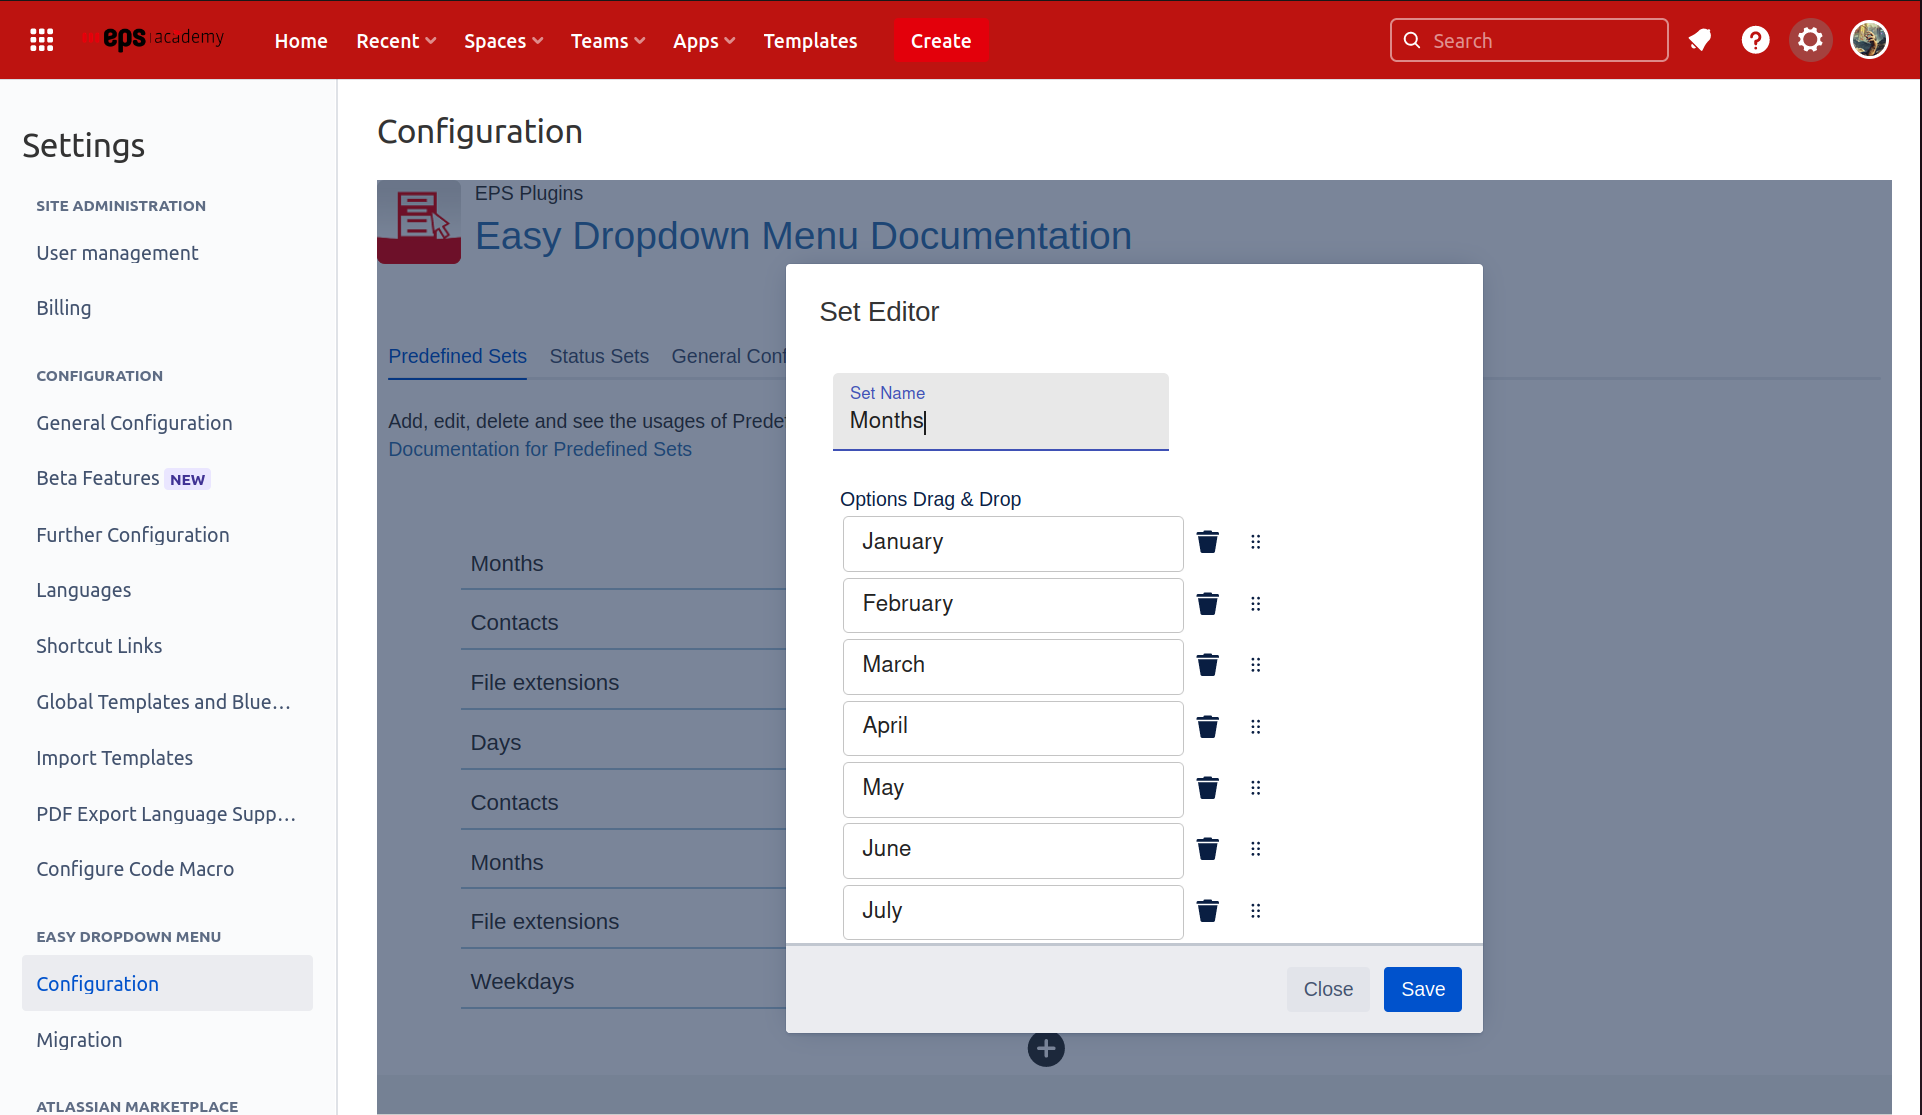Click the trash icon next to March
1922x1115 pixels.
(x=1207, y=665)
